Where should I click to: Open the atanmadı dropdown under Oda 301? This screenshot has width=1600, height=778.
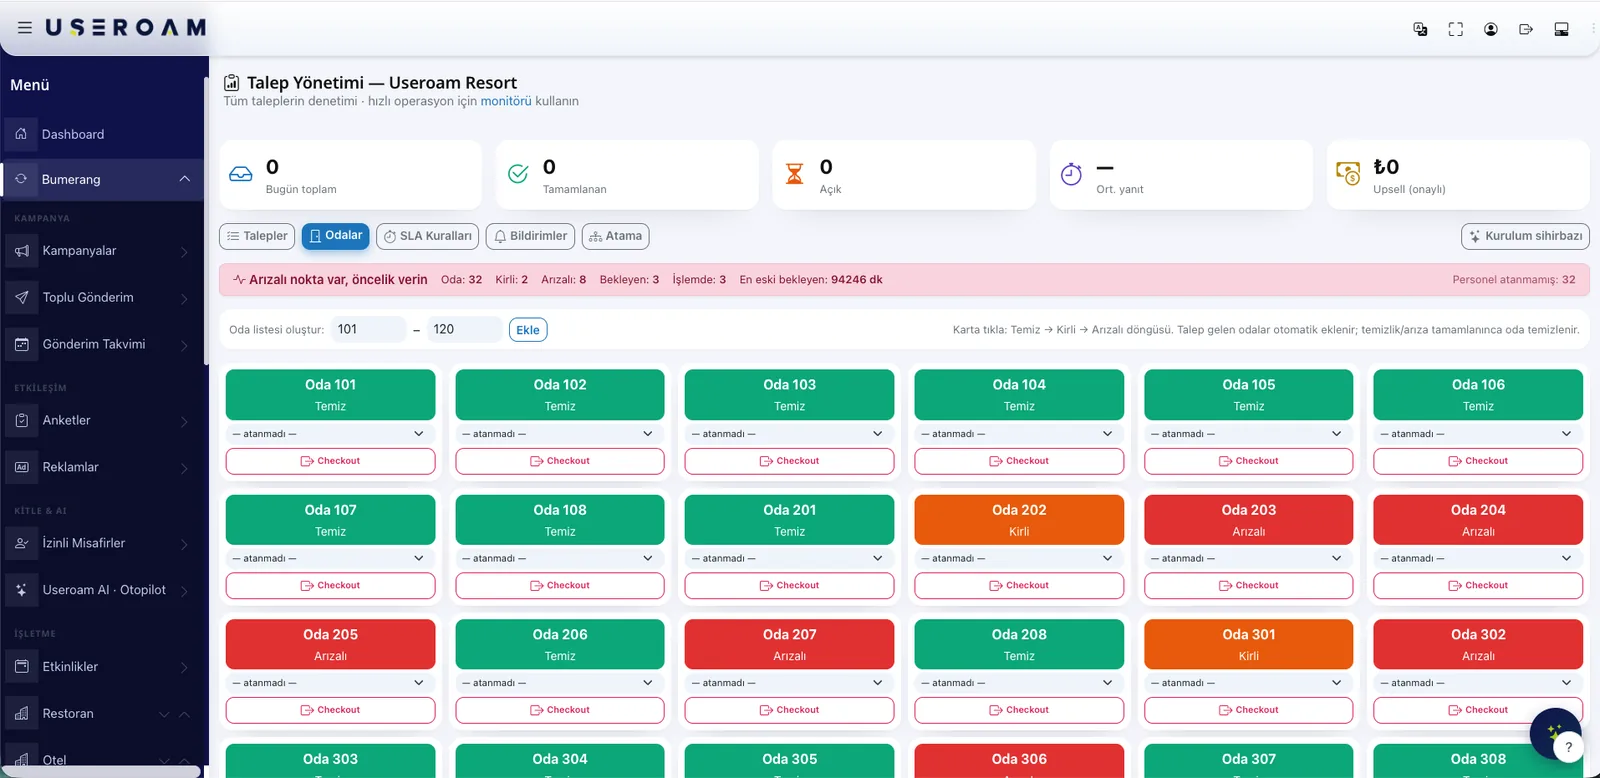1249,683
